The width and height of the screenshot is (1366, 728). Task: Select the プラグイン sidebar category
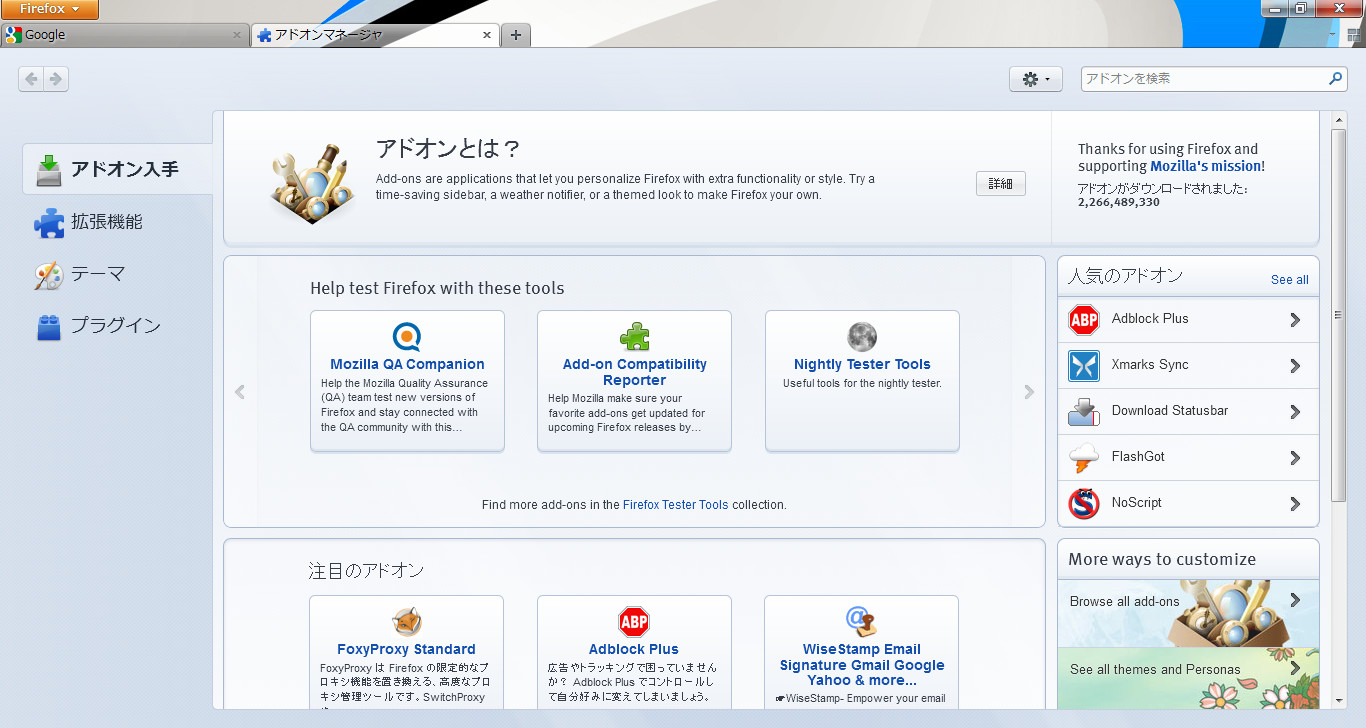pos(117,326)
